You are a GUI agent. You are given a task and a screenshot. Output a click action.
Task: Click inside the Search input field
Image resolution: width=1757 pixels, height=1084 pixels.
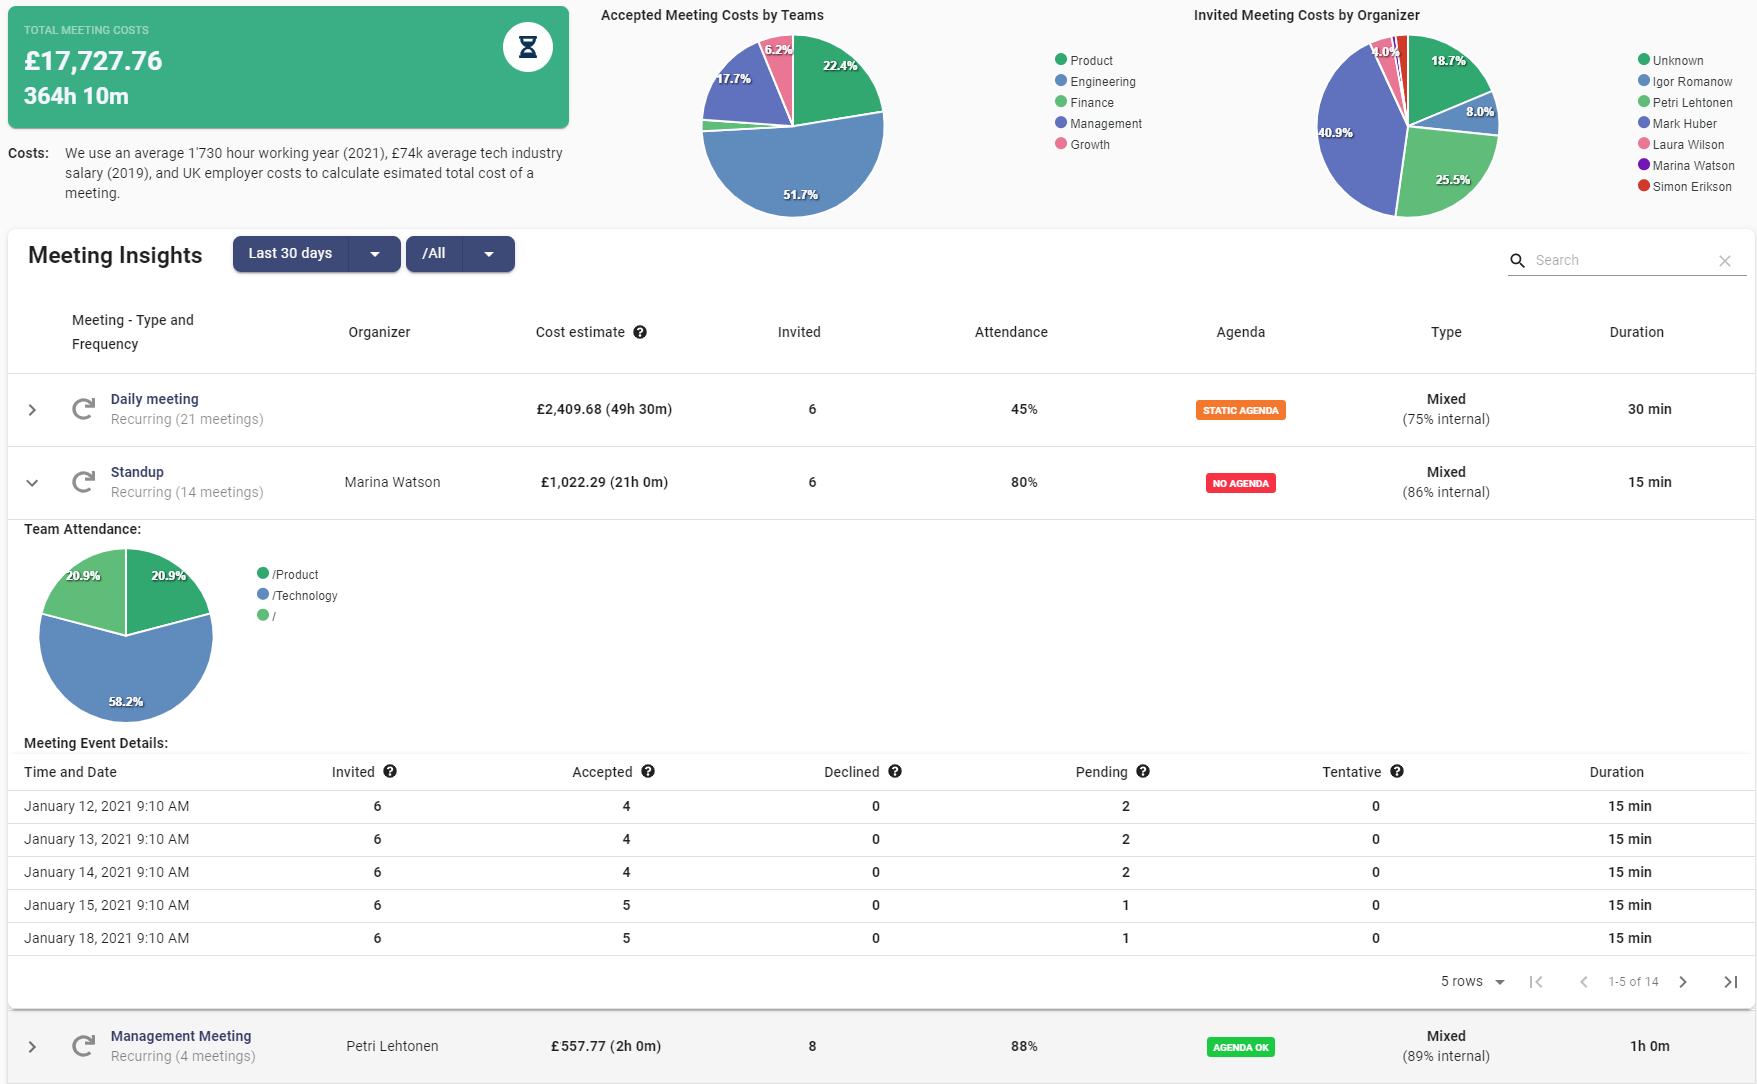point(1600,260)
